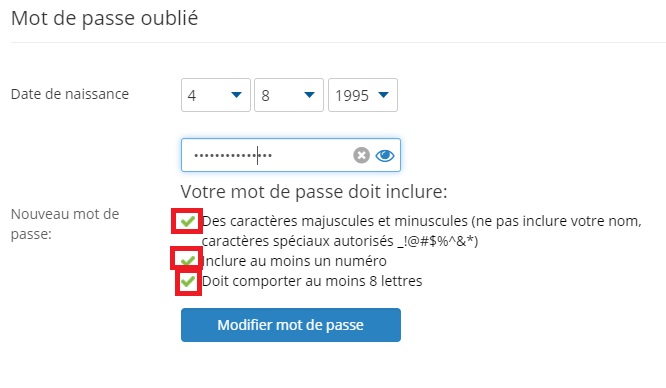Viewport: 666px width, 388px height.
Task: Click the arrow of the day dropdown
Action: tap(236, 95)
